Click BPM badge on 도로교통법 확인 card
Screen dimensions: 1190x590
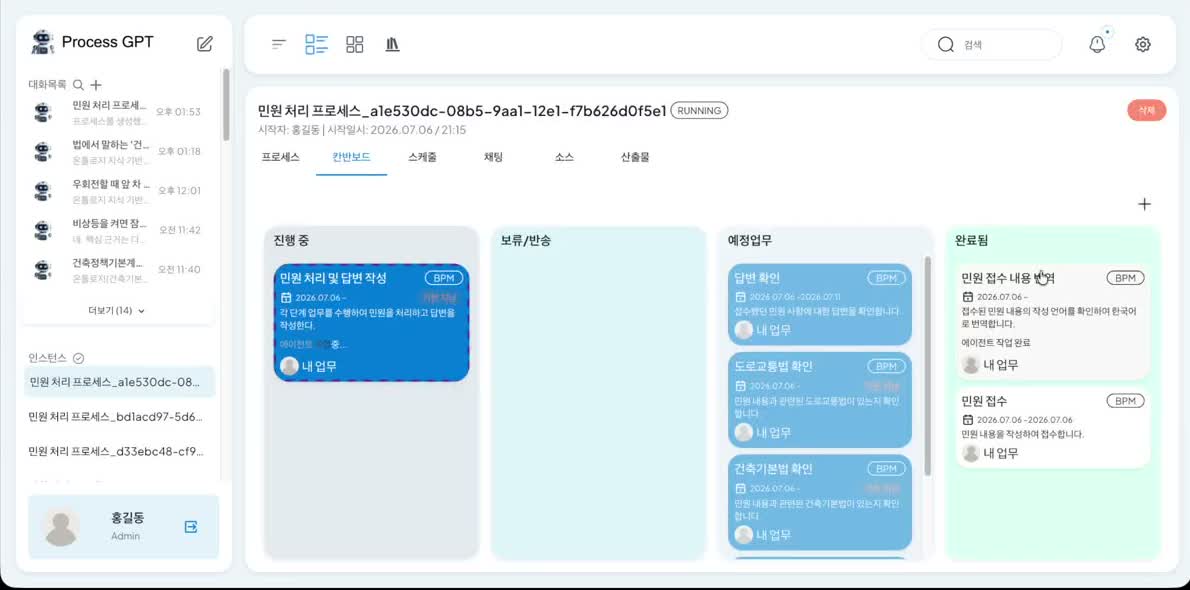(886, 366)
